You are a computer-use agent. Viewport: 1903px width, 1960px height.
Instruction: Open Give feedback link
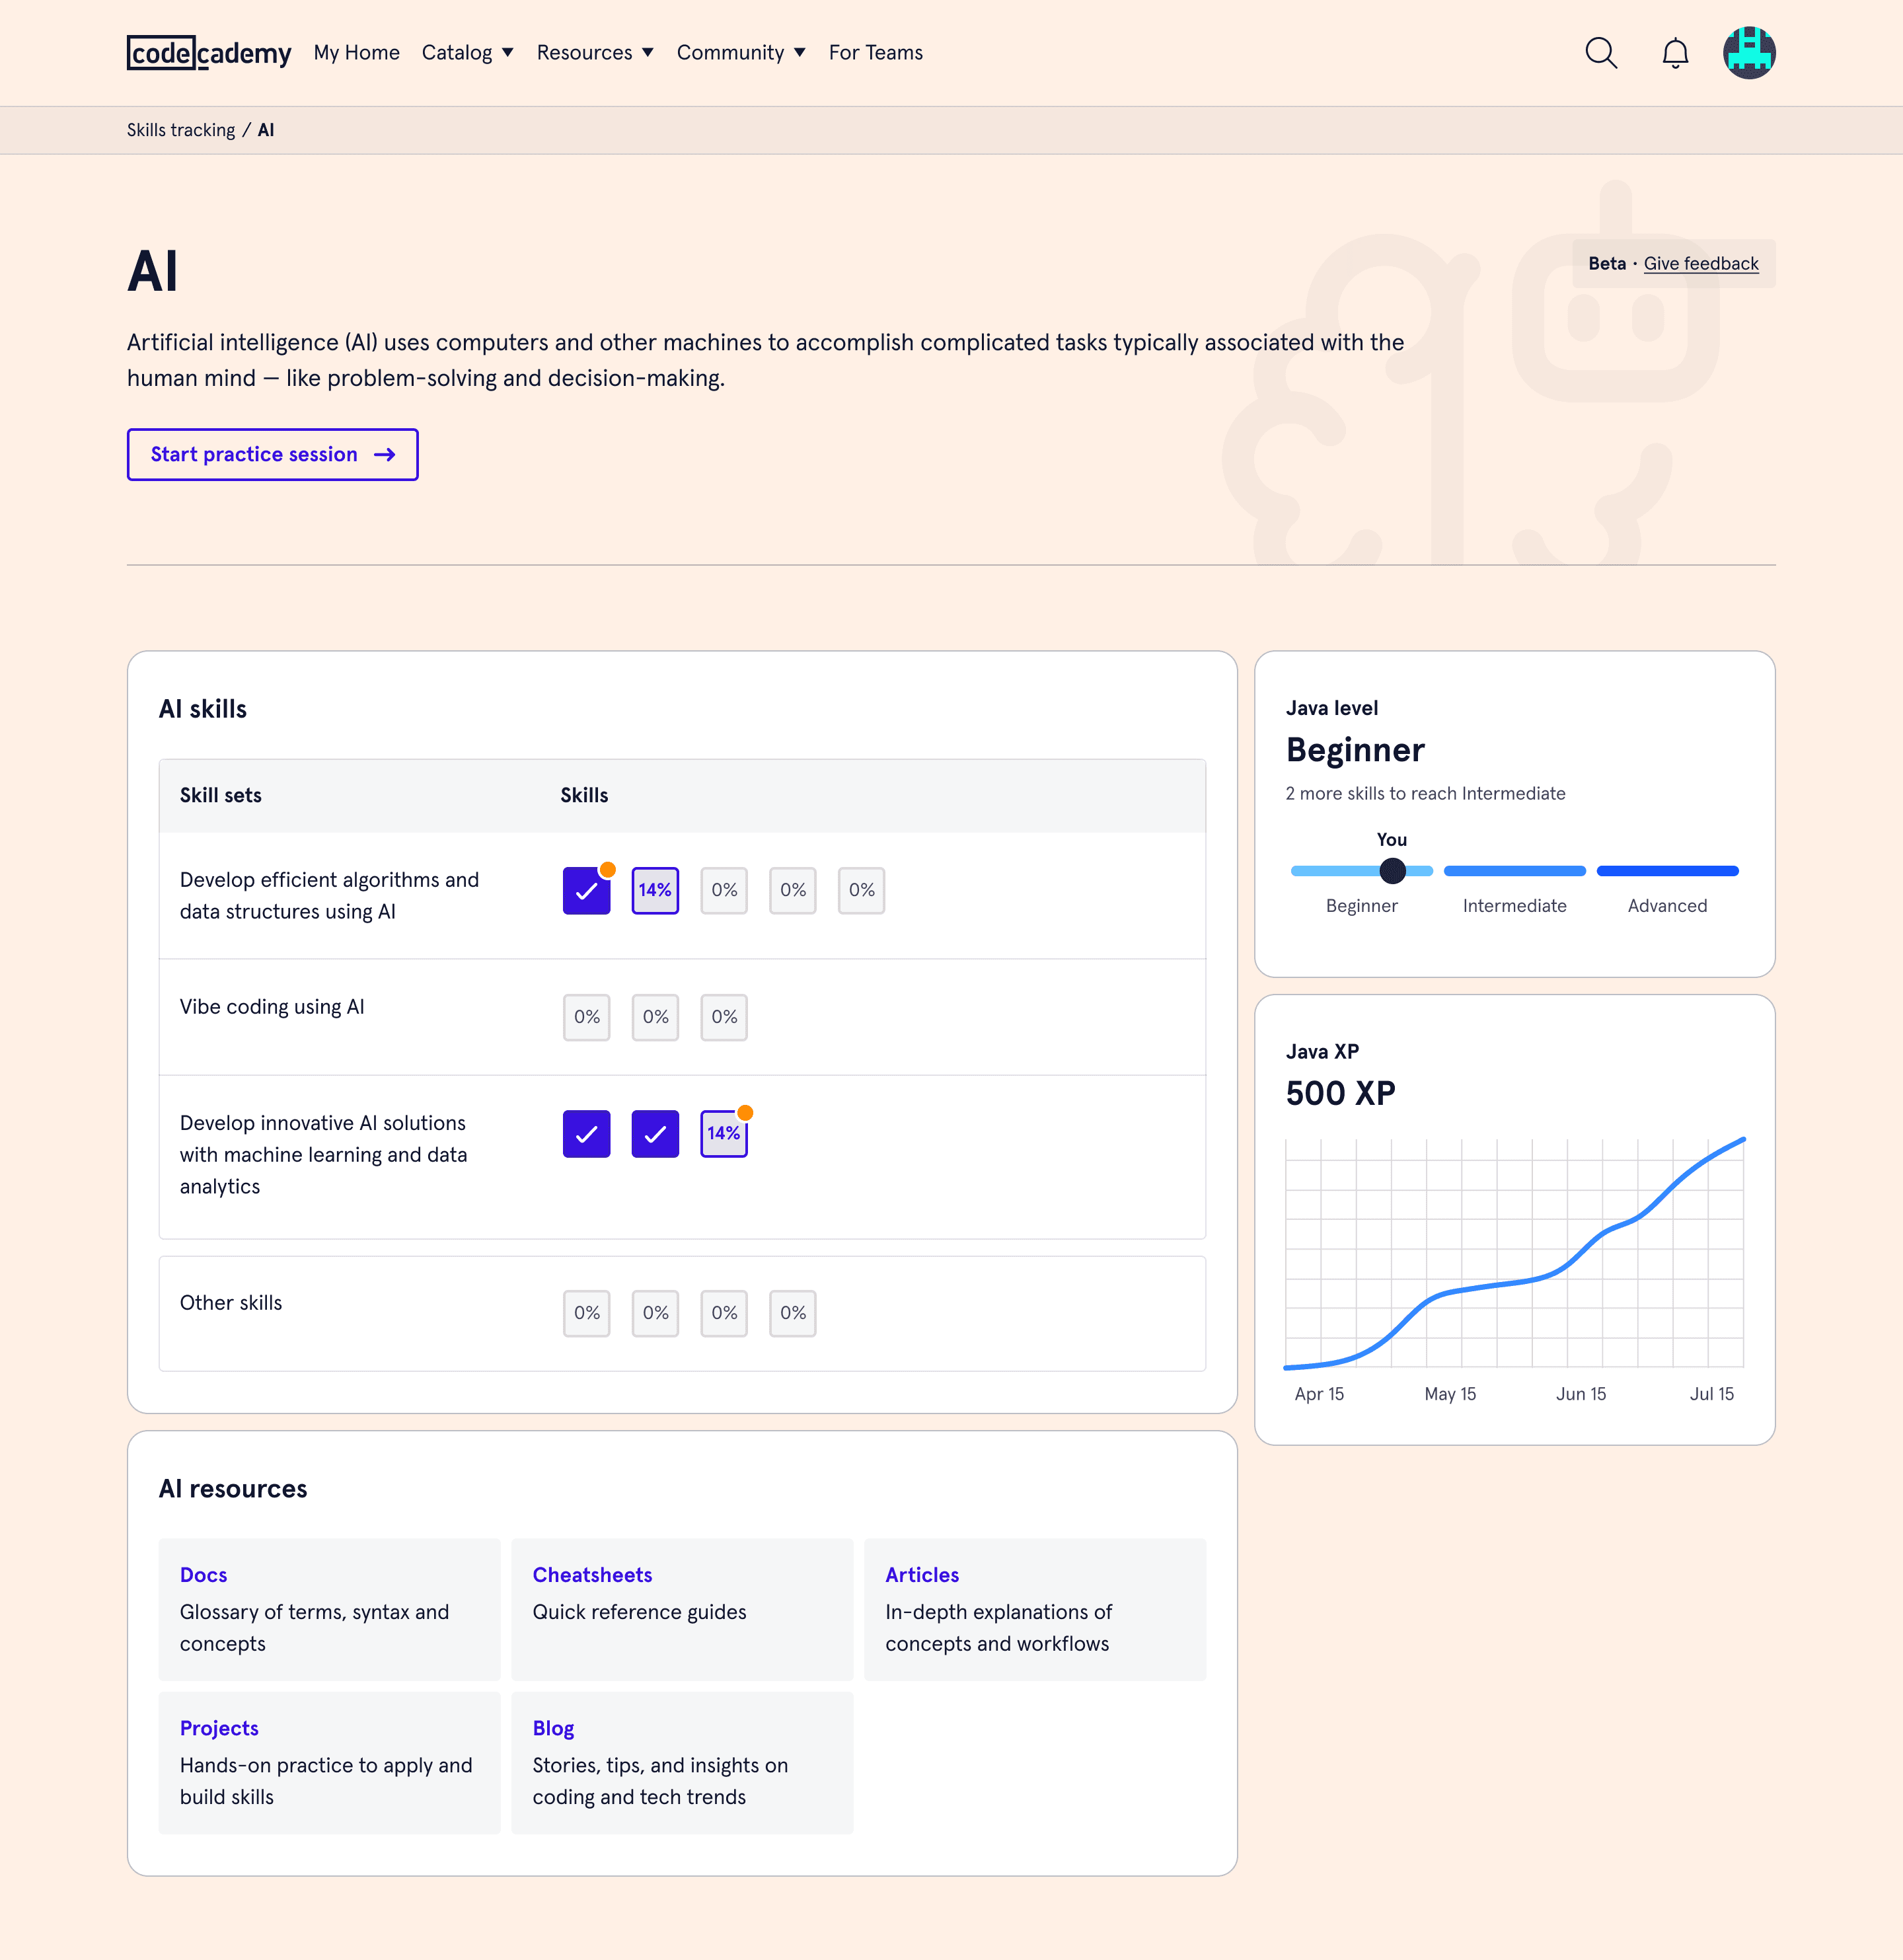[x=1701, y=264]
